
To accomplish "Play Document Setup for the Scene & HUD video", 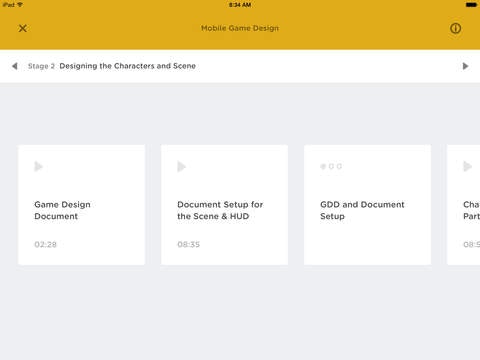I will click(181, 166).
